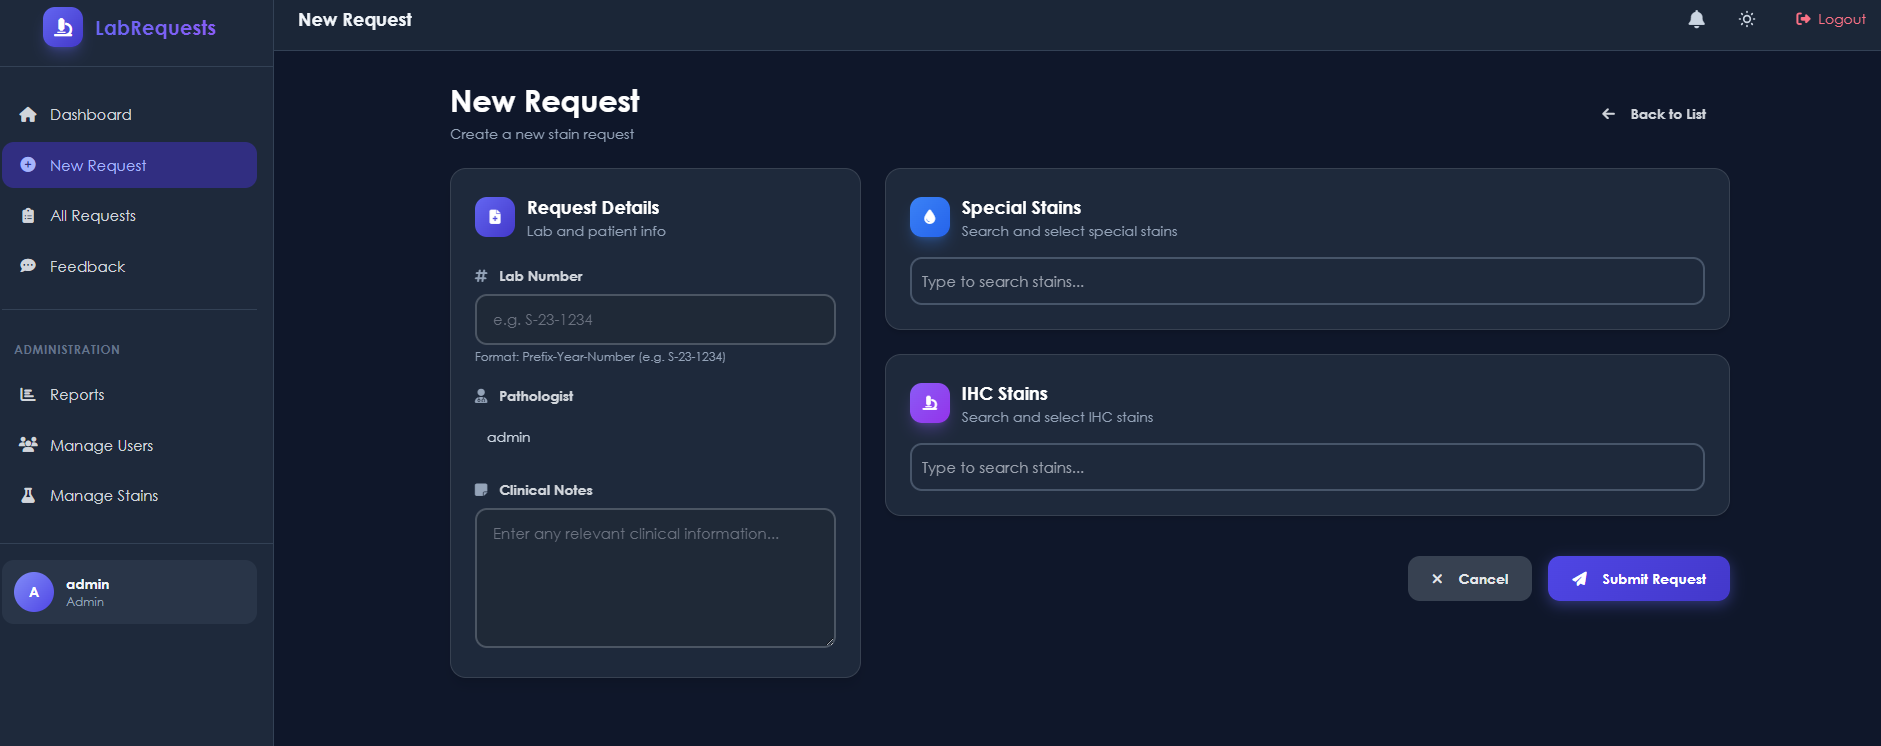Click the Logout link

click(x=1830, y=19)
